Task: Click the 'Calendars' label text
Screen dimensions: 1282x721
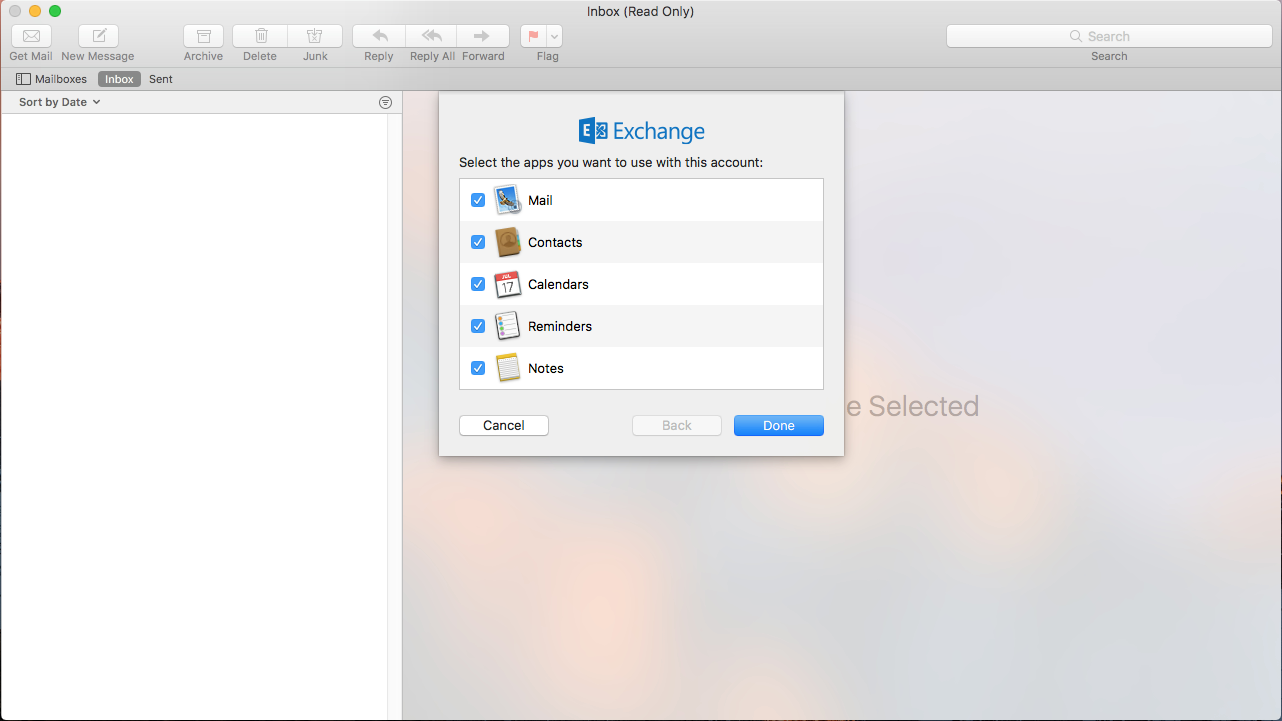Action: point(558,284)
